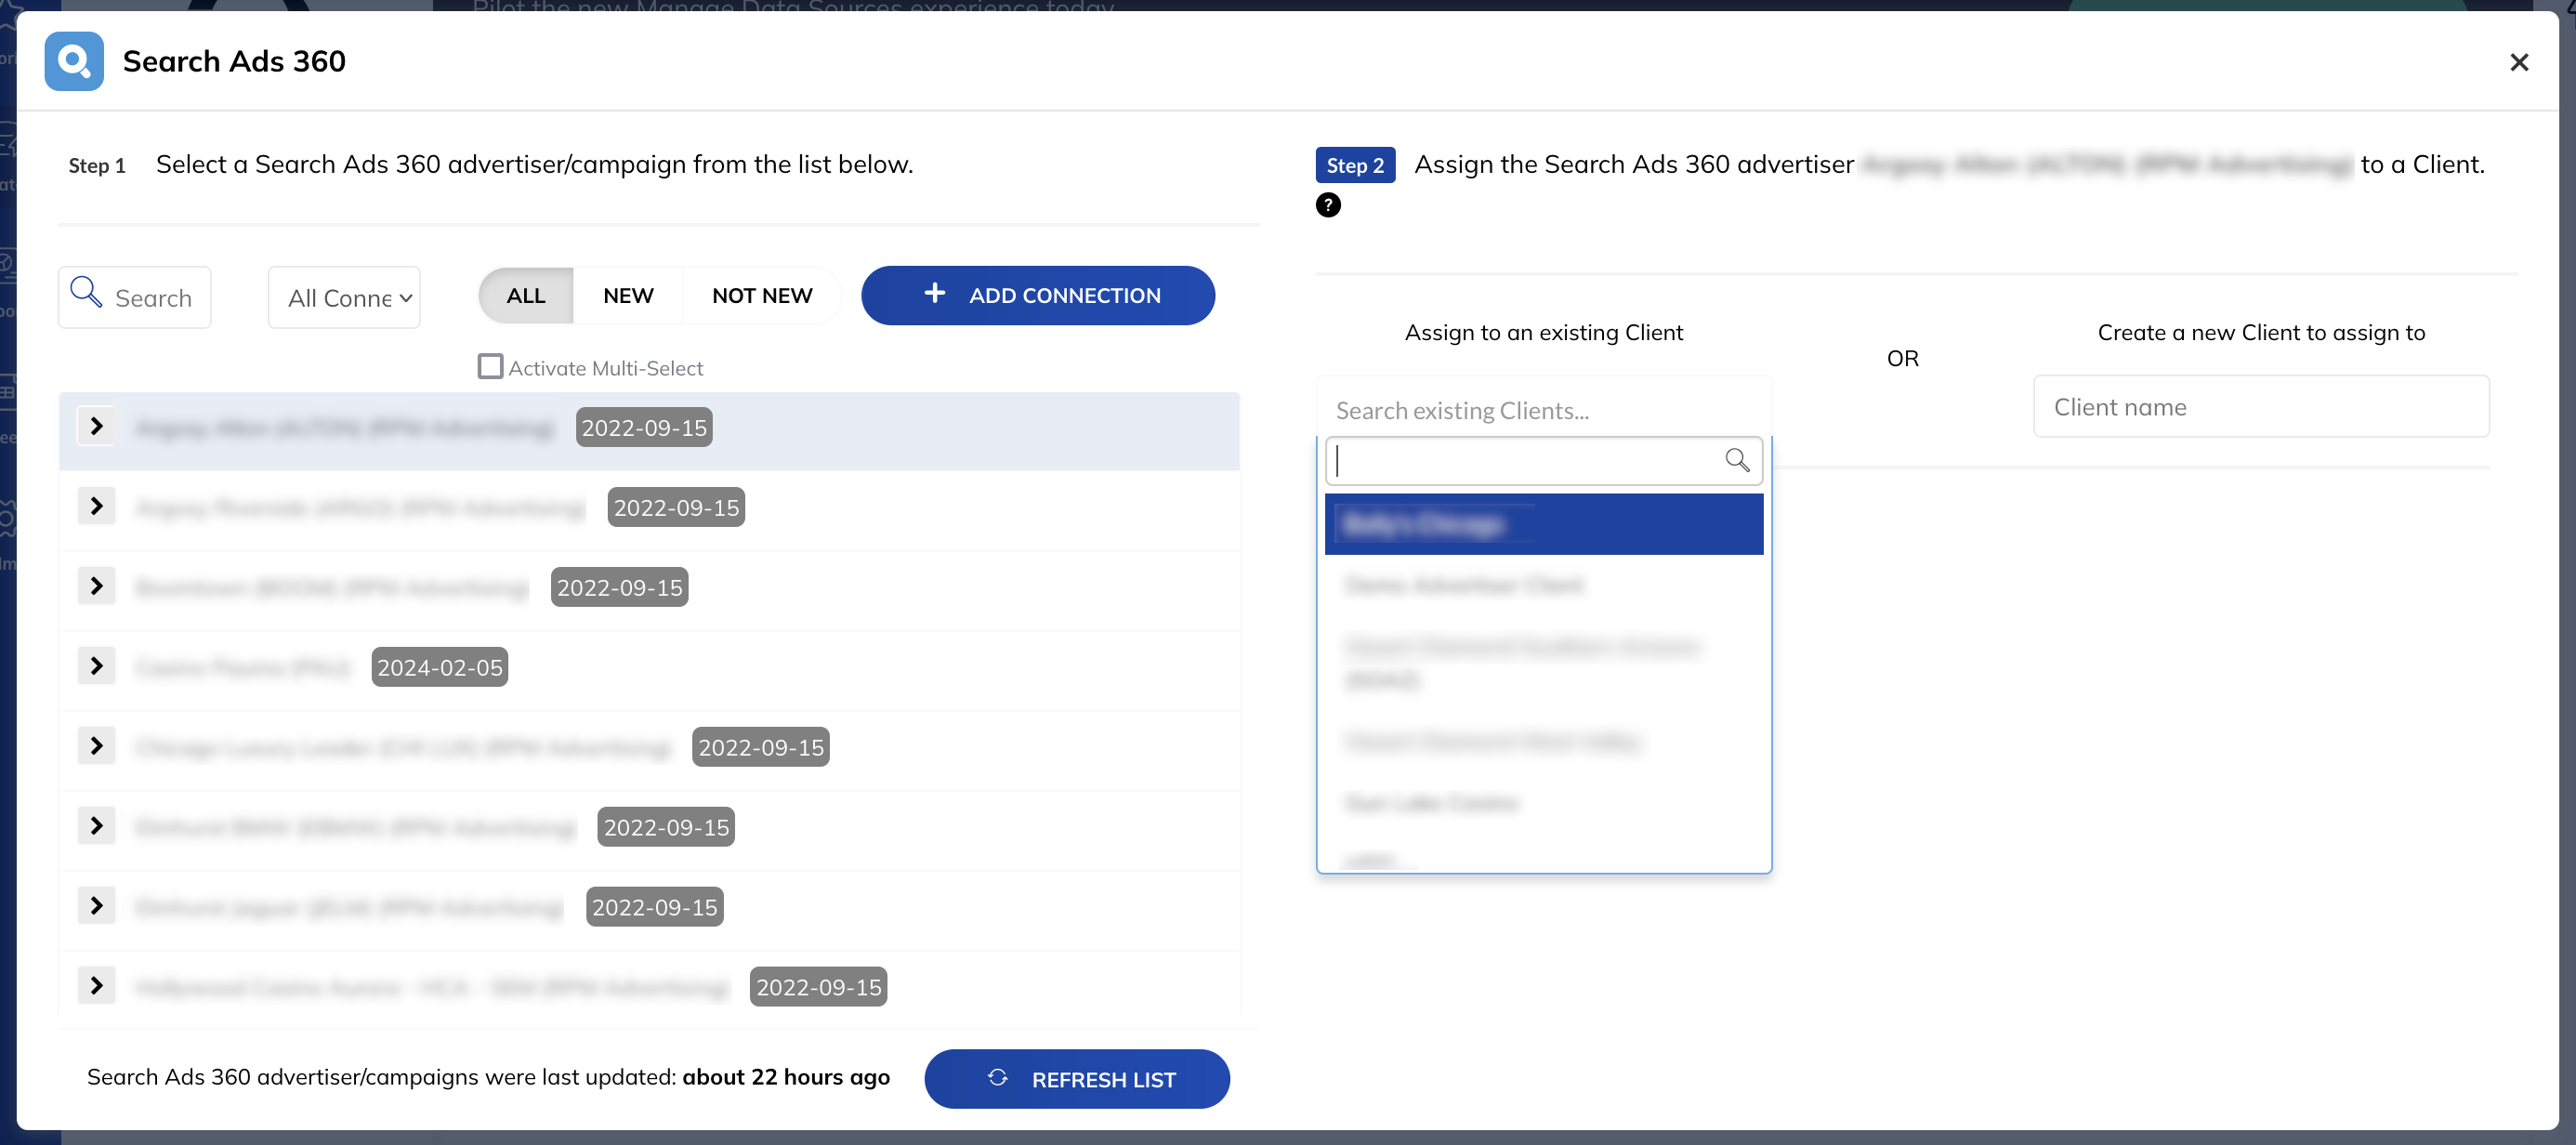The height and width of the screenshot is (1145, 2576).
Task: Expand the second advertiser row dated 2022-09-15
Action: (x=96, y=507)
